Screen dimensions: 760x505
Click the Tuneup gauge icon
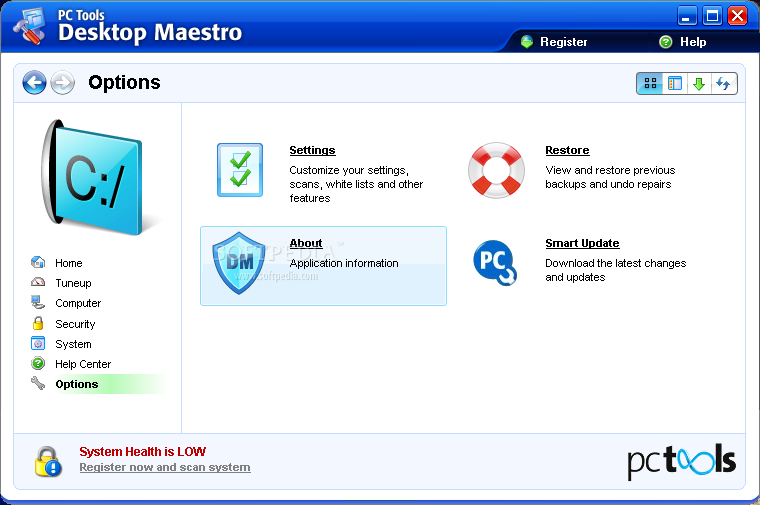pos(38,282)
